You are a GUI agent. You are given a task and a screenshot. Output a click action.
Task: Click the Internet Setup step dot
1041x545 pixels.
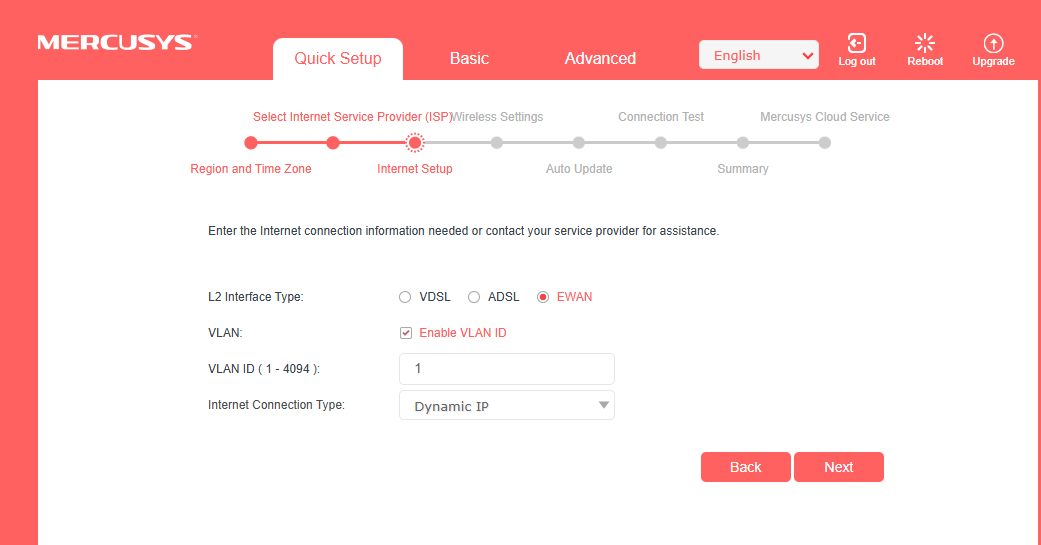click(x=415, y=143)
